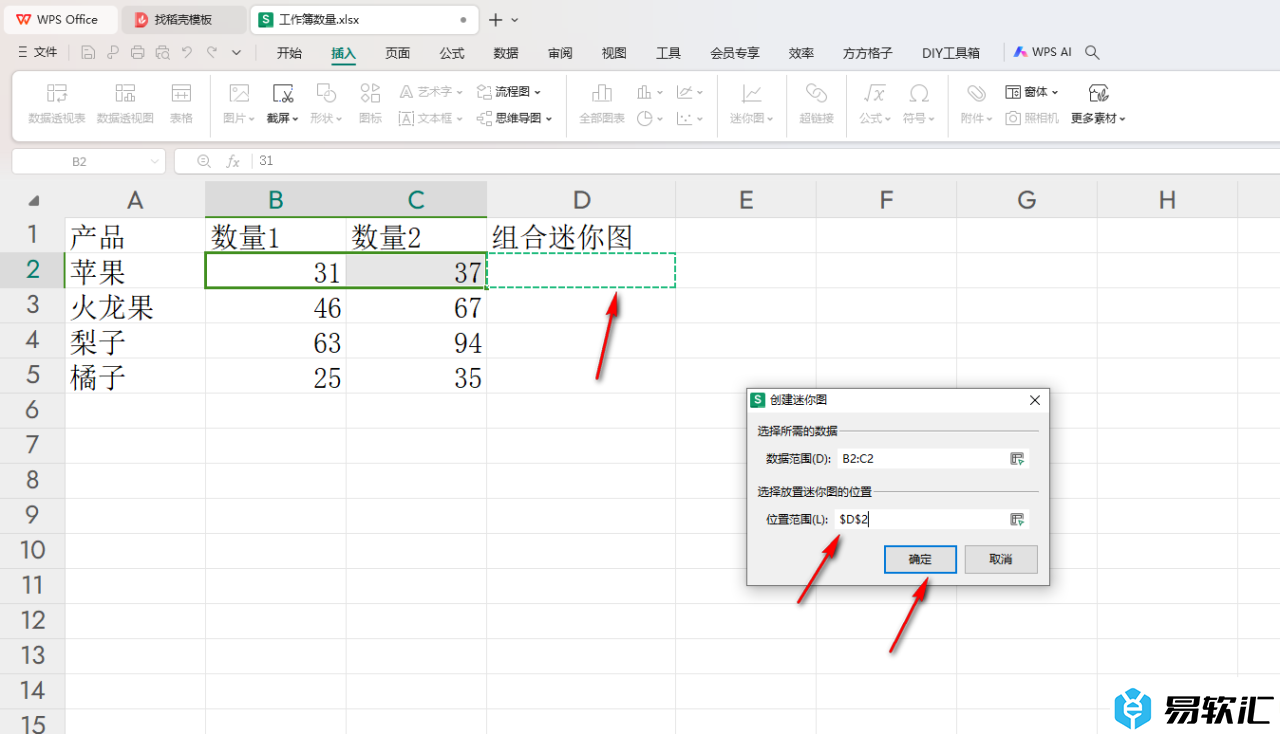The height and width of the screenshot is (734, 1280).
Task: Click the All Charts (全部图表) icon
Action: coord(602,94)
